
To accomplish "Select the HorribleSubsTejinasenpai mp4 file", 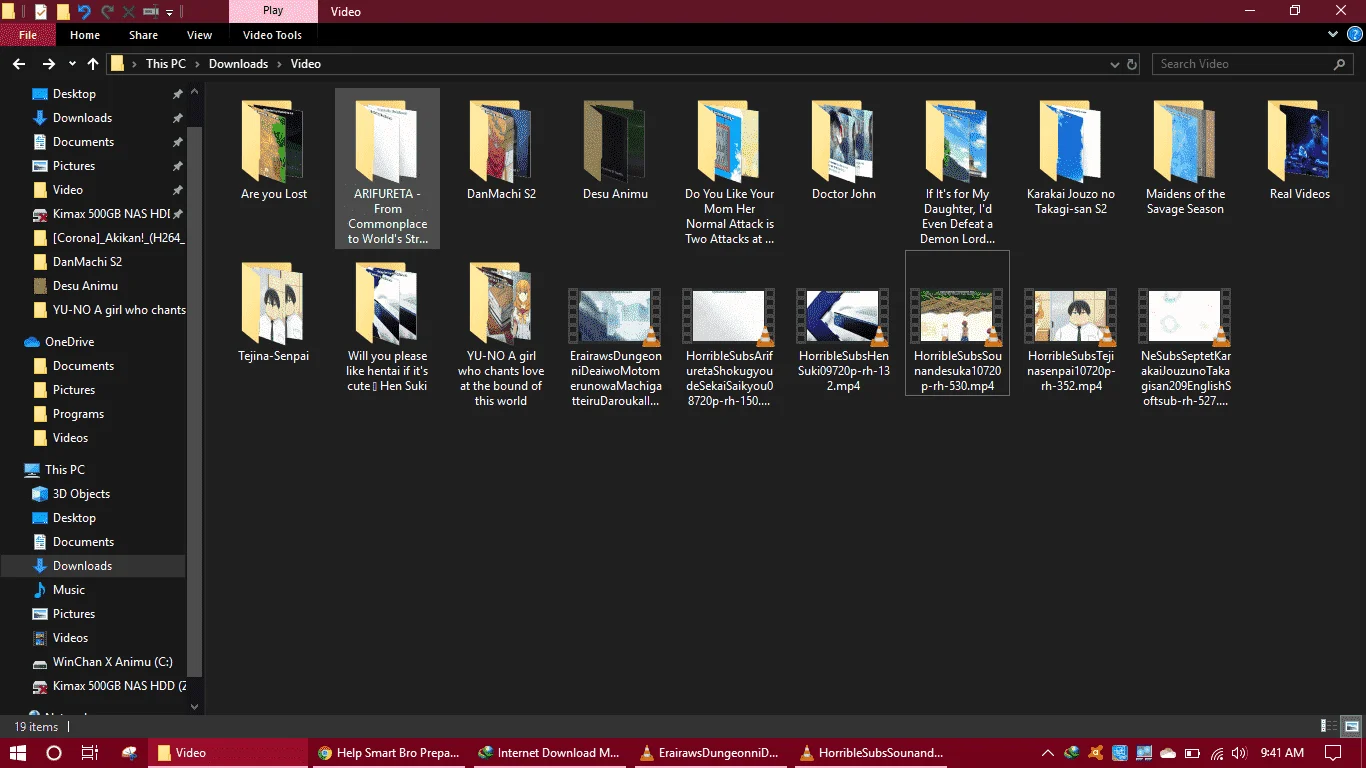I will (x=1071, y=340).
